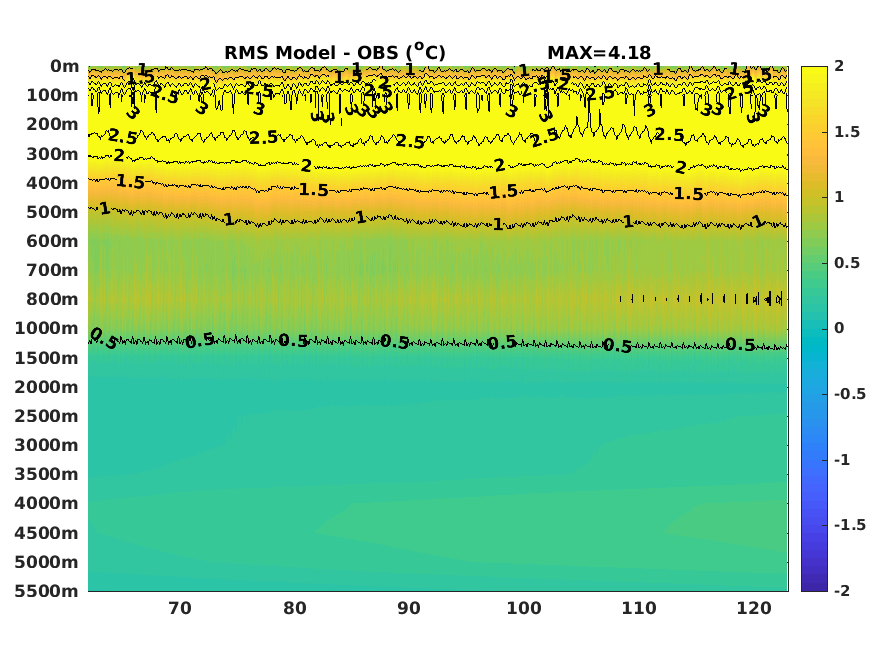
Task: Select the x-axis tick label 80
Action: (295, 608)
